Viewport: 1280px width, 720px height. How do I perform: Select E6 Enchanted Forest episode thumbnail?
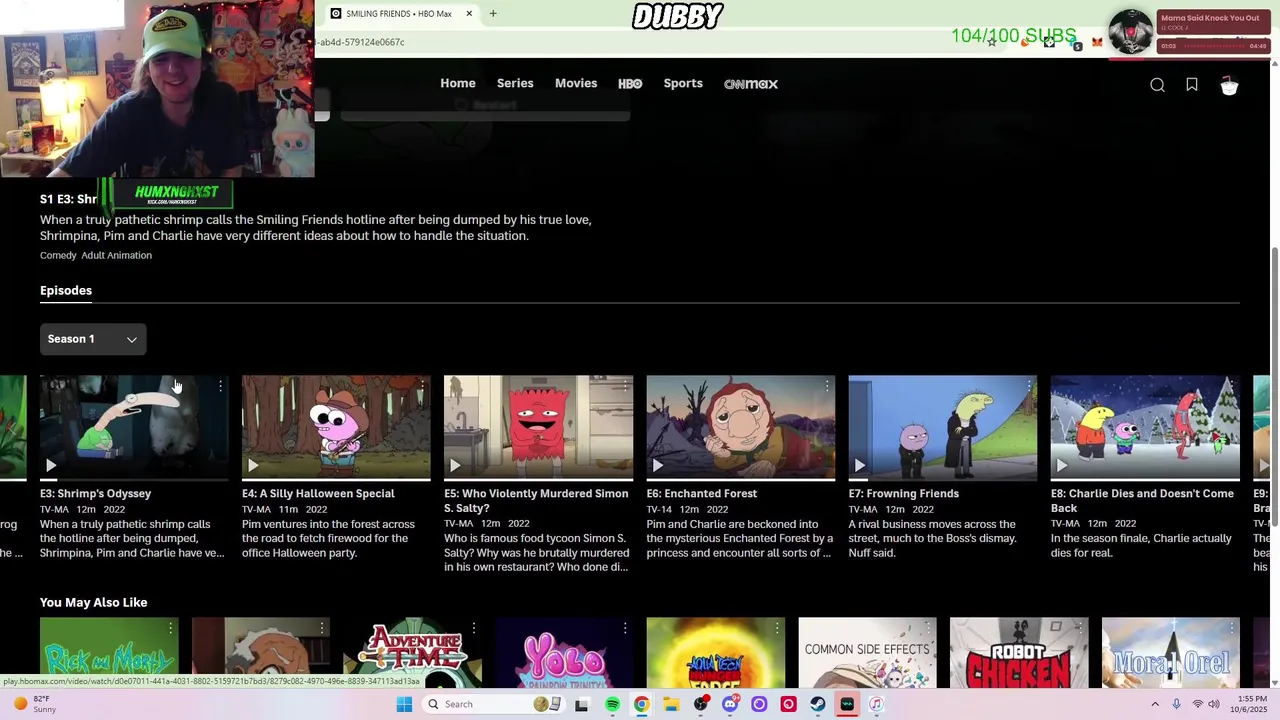[x=740, y=428]
